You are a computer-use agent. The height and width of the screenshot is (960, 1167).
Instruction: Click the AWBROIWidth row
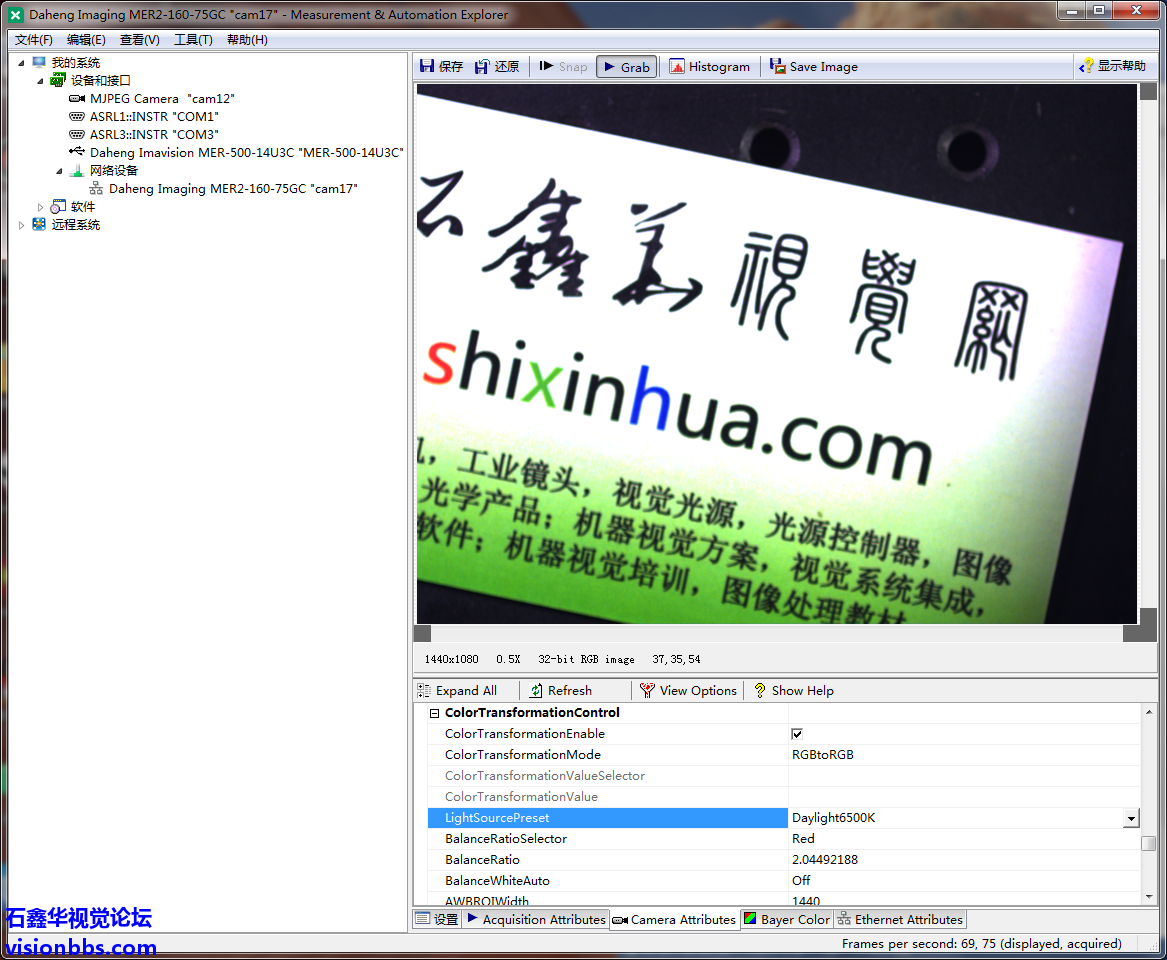(783, 899)
